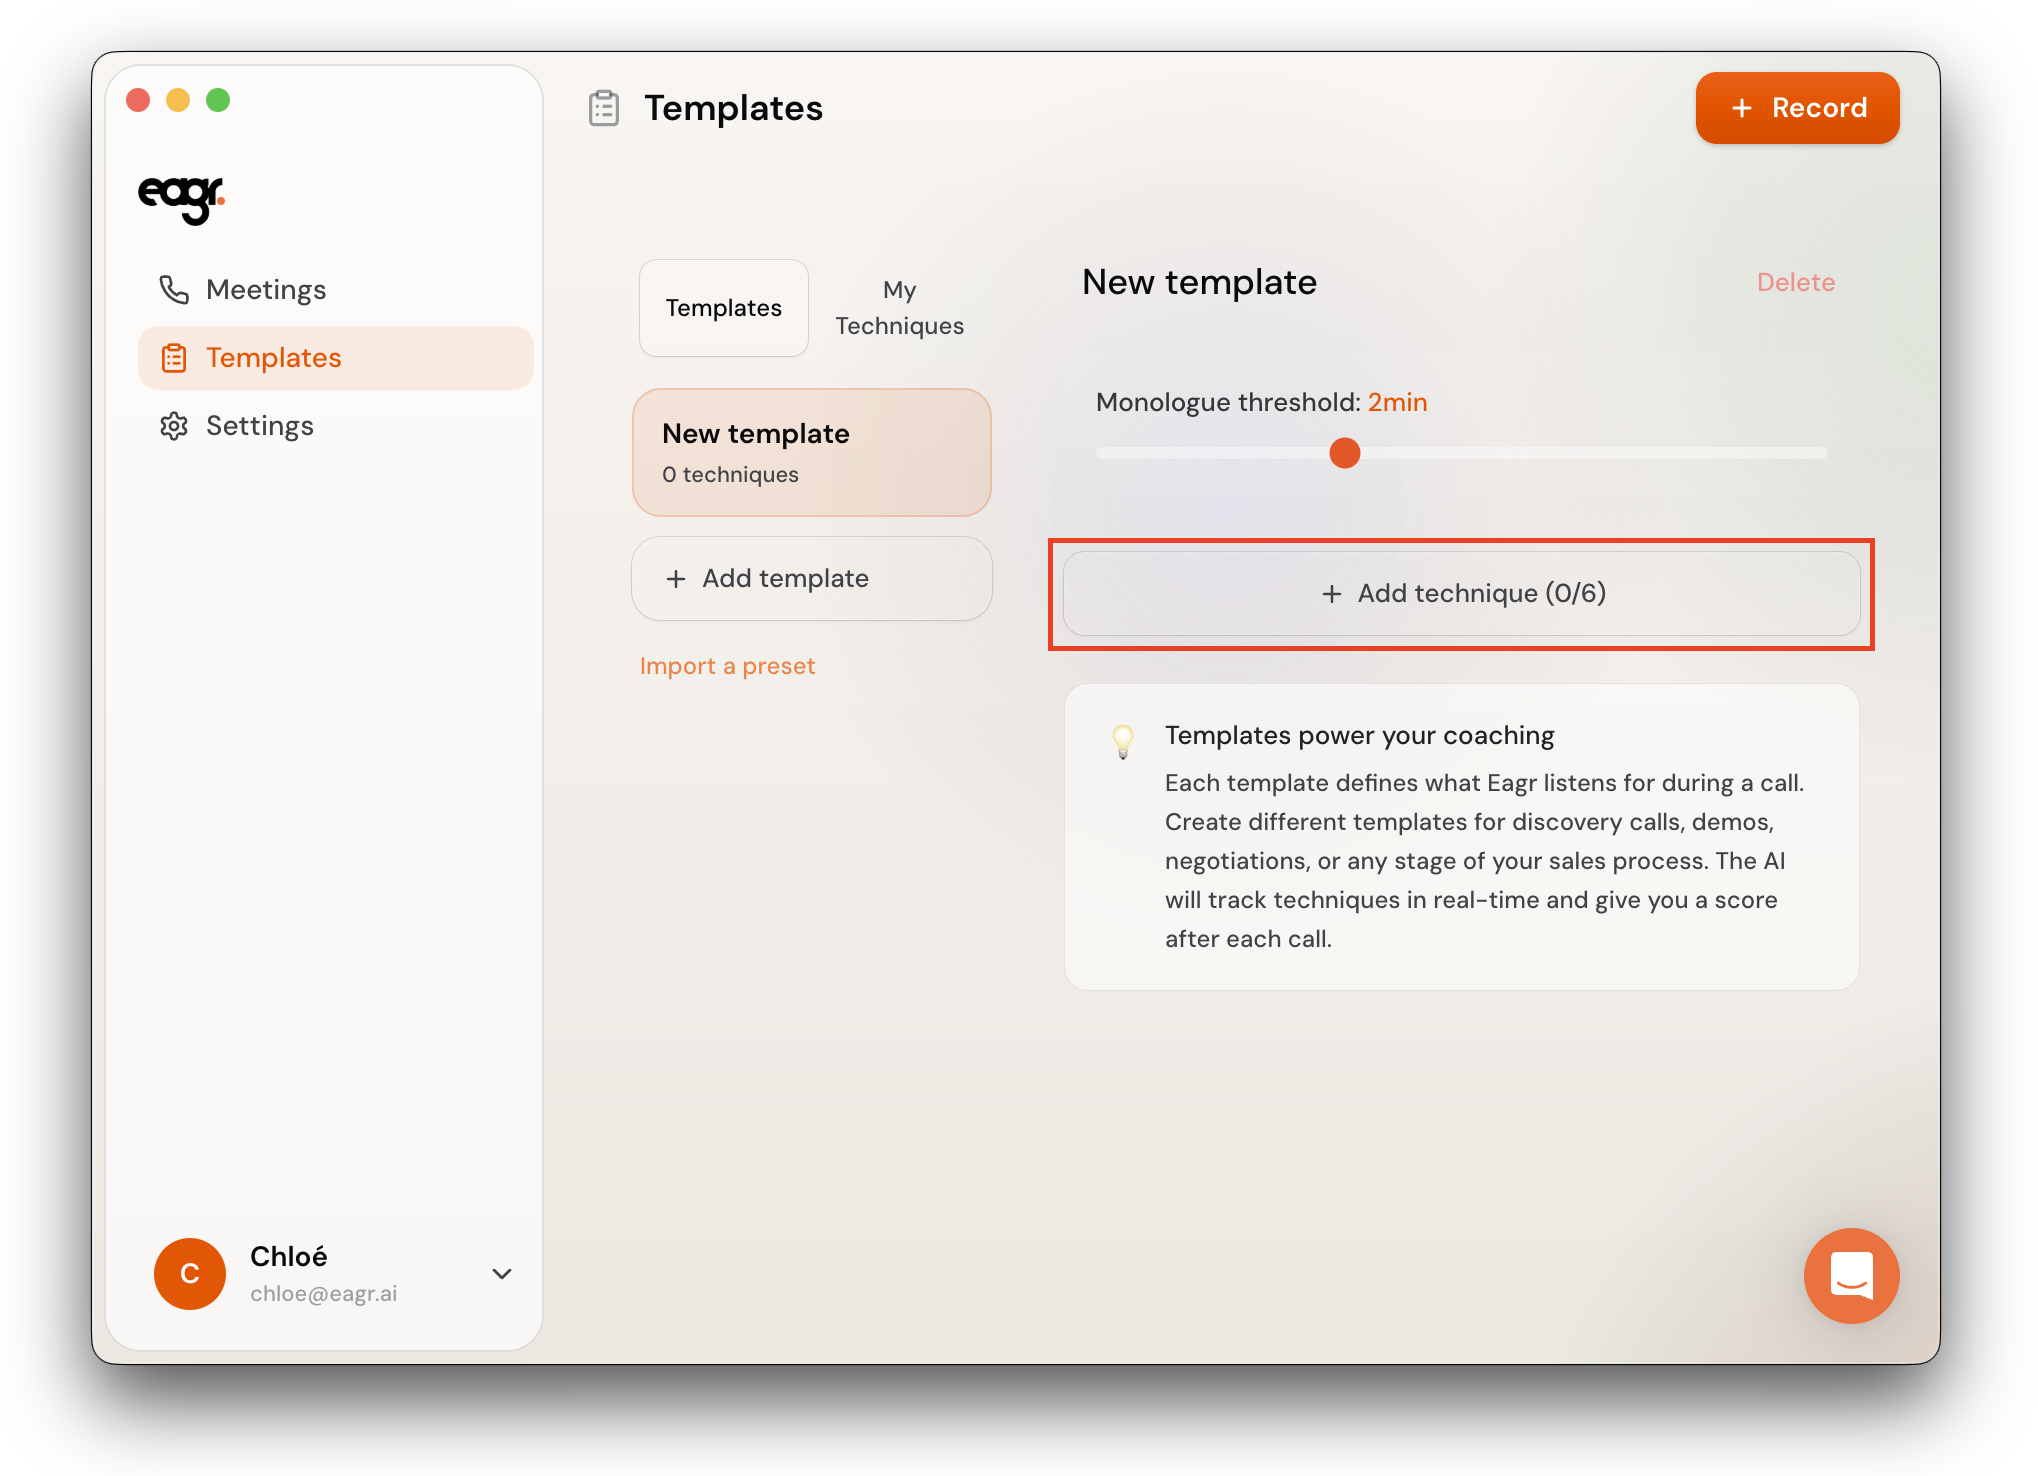The height and width of the screenshot is (1476, 2038).
Task: Open Meetings in the sidebar
Action: [x=266, y=290]
